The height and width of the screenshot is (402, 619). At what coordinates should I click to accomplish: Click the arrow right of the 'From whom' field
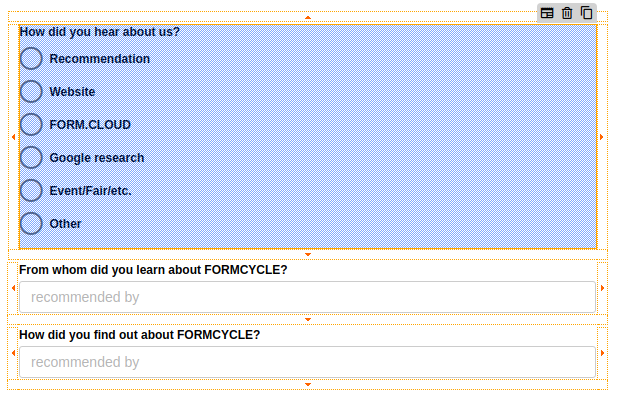(x=602, y=288)
